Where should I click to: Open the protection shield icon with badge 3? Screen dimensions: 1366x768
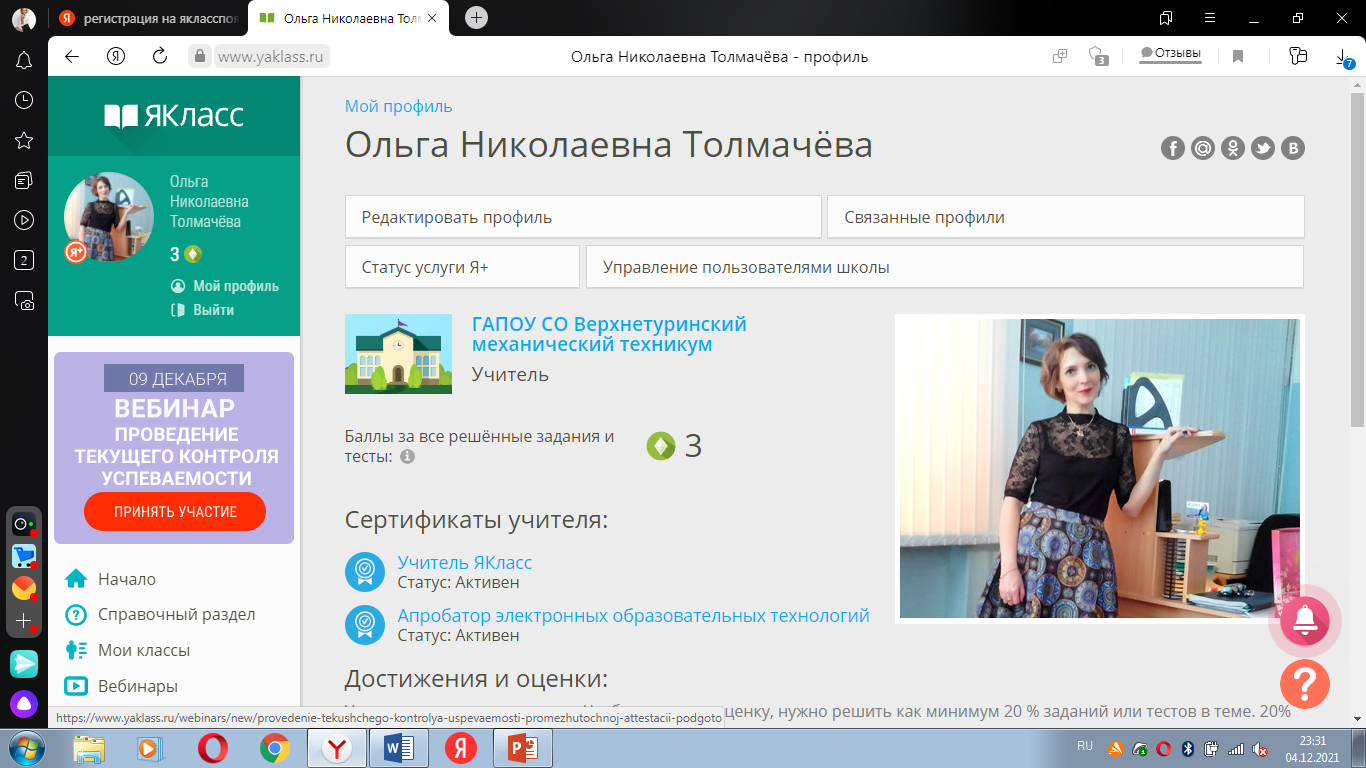[1097, 57]
